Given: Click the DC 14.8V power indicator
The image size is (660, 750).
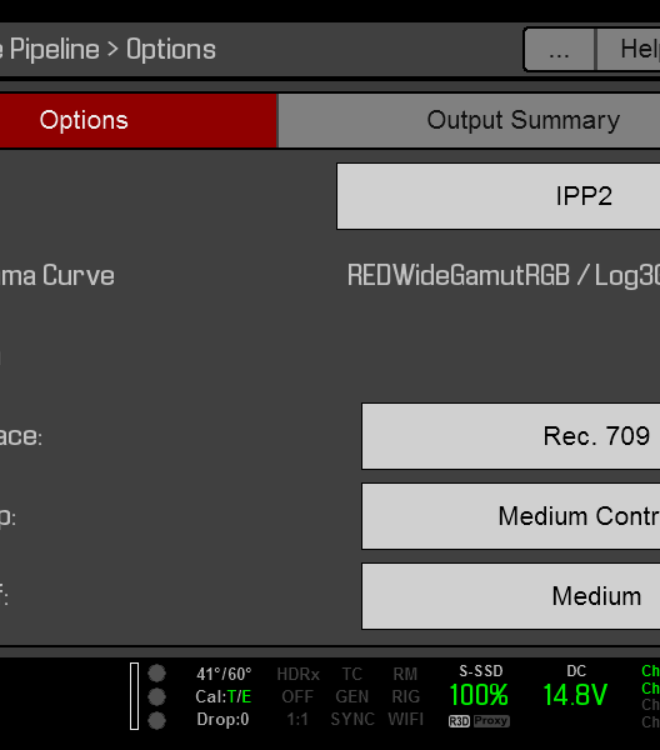Looking at the screenshot, I should tap(575, 685).
